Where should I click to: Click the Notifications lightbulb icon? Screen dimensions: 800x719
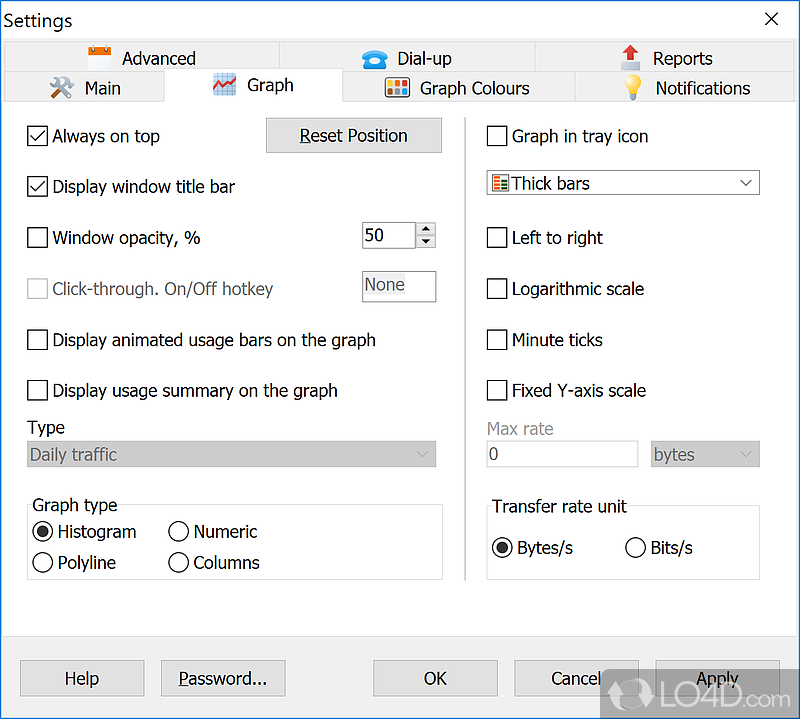pyautogui.click(x=633, y=87)
